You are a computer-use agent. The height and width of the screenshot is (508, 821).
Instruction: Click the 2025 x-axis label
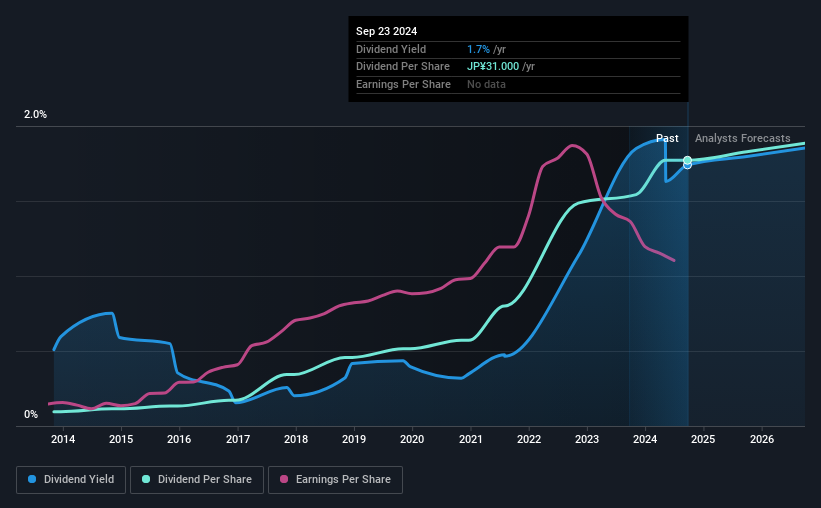click(x=703, y=439)
